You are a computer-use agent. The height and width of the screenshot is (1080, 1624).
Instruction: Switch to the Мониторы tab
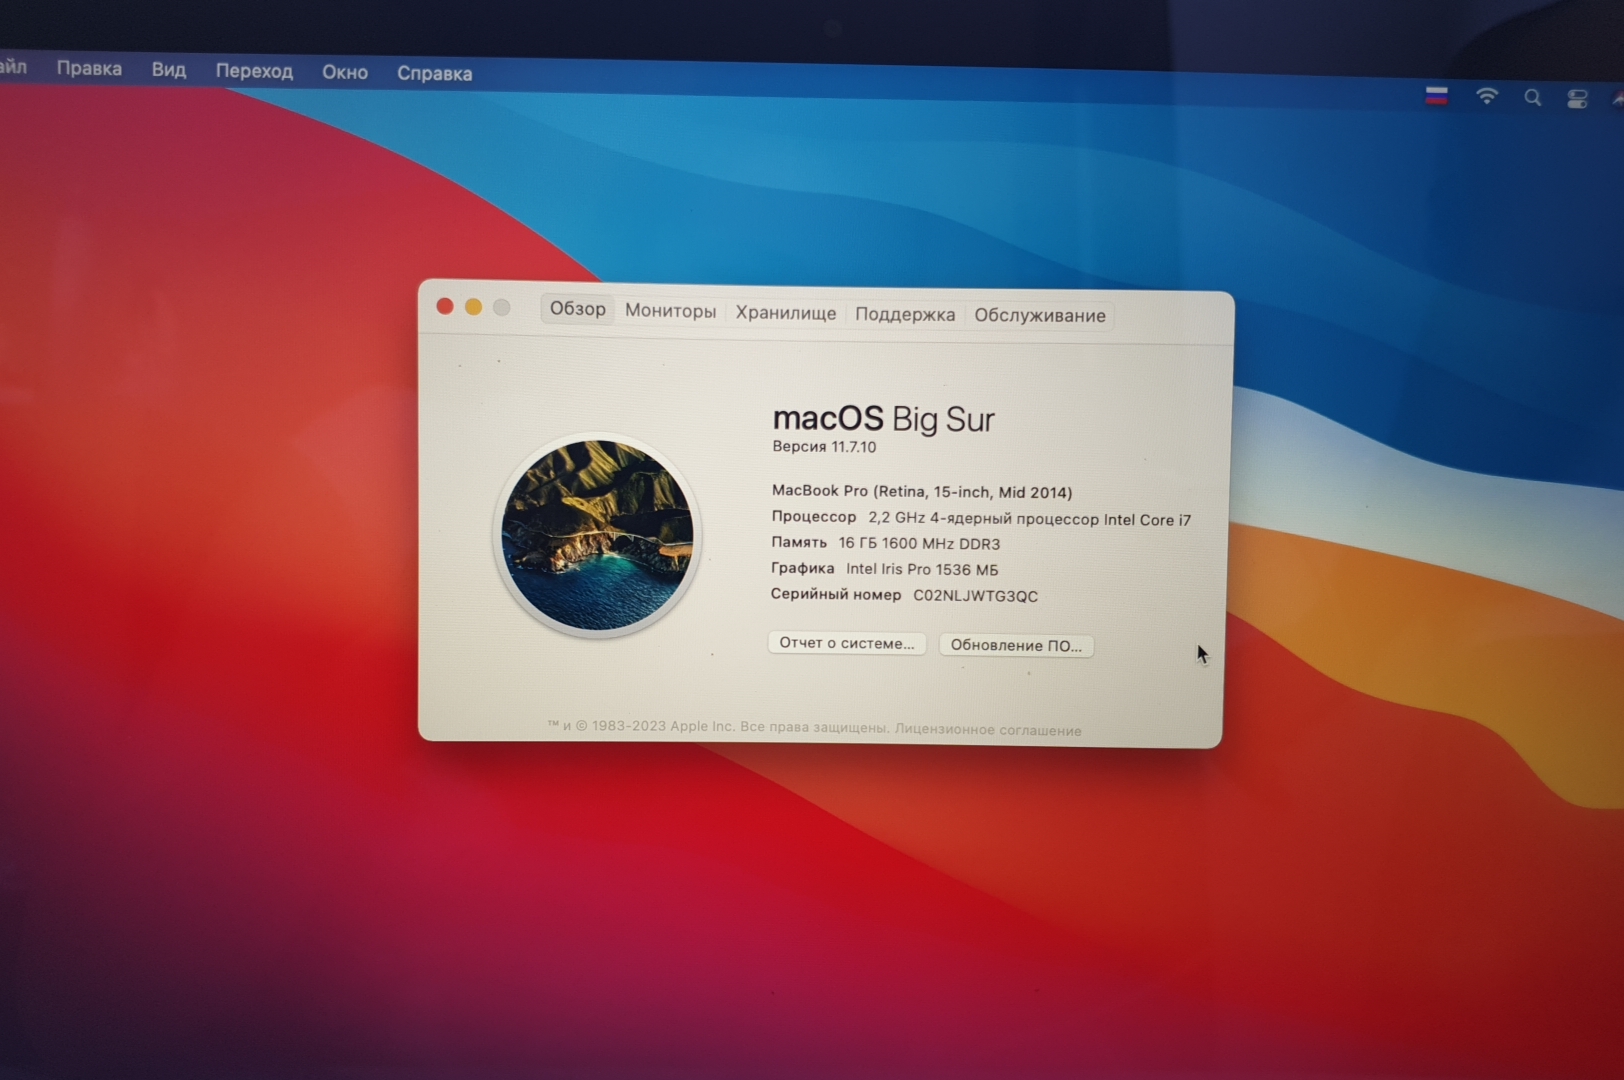pos(670,311)
